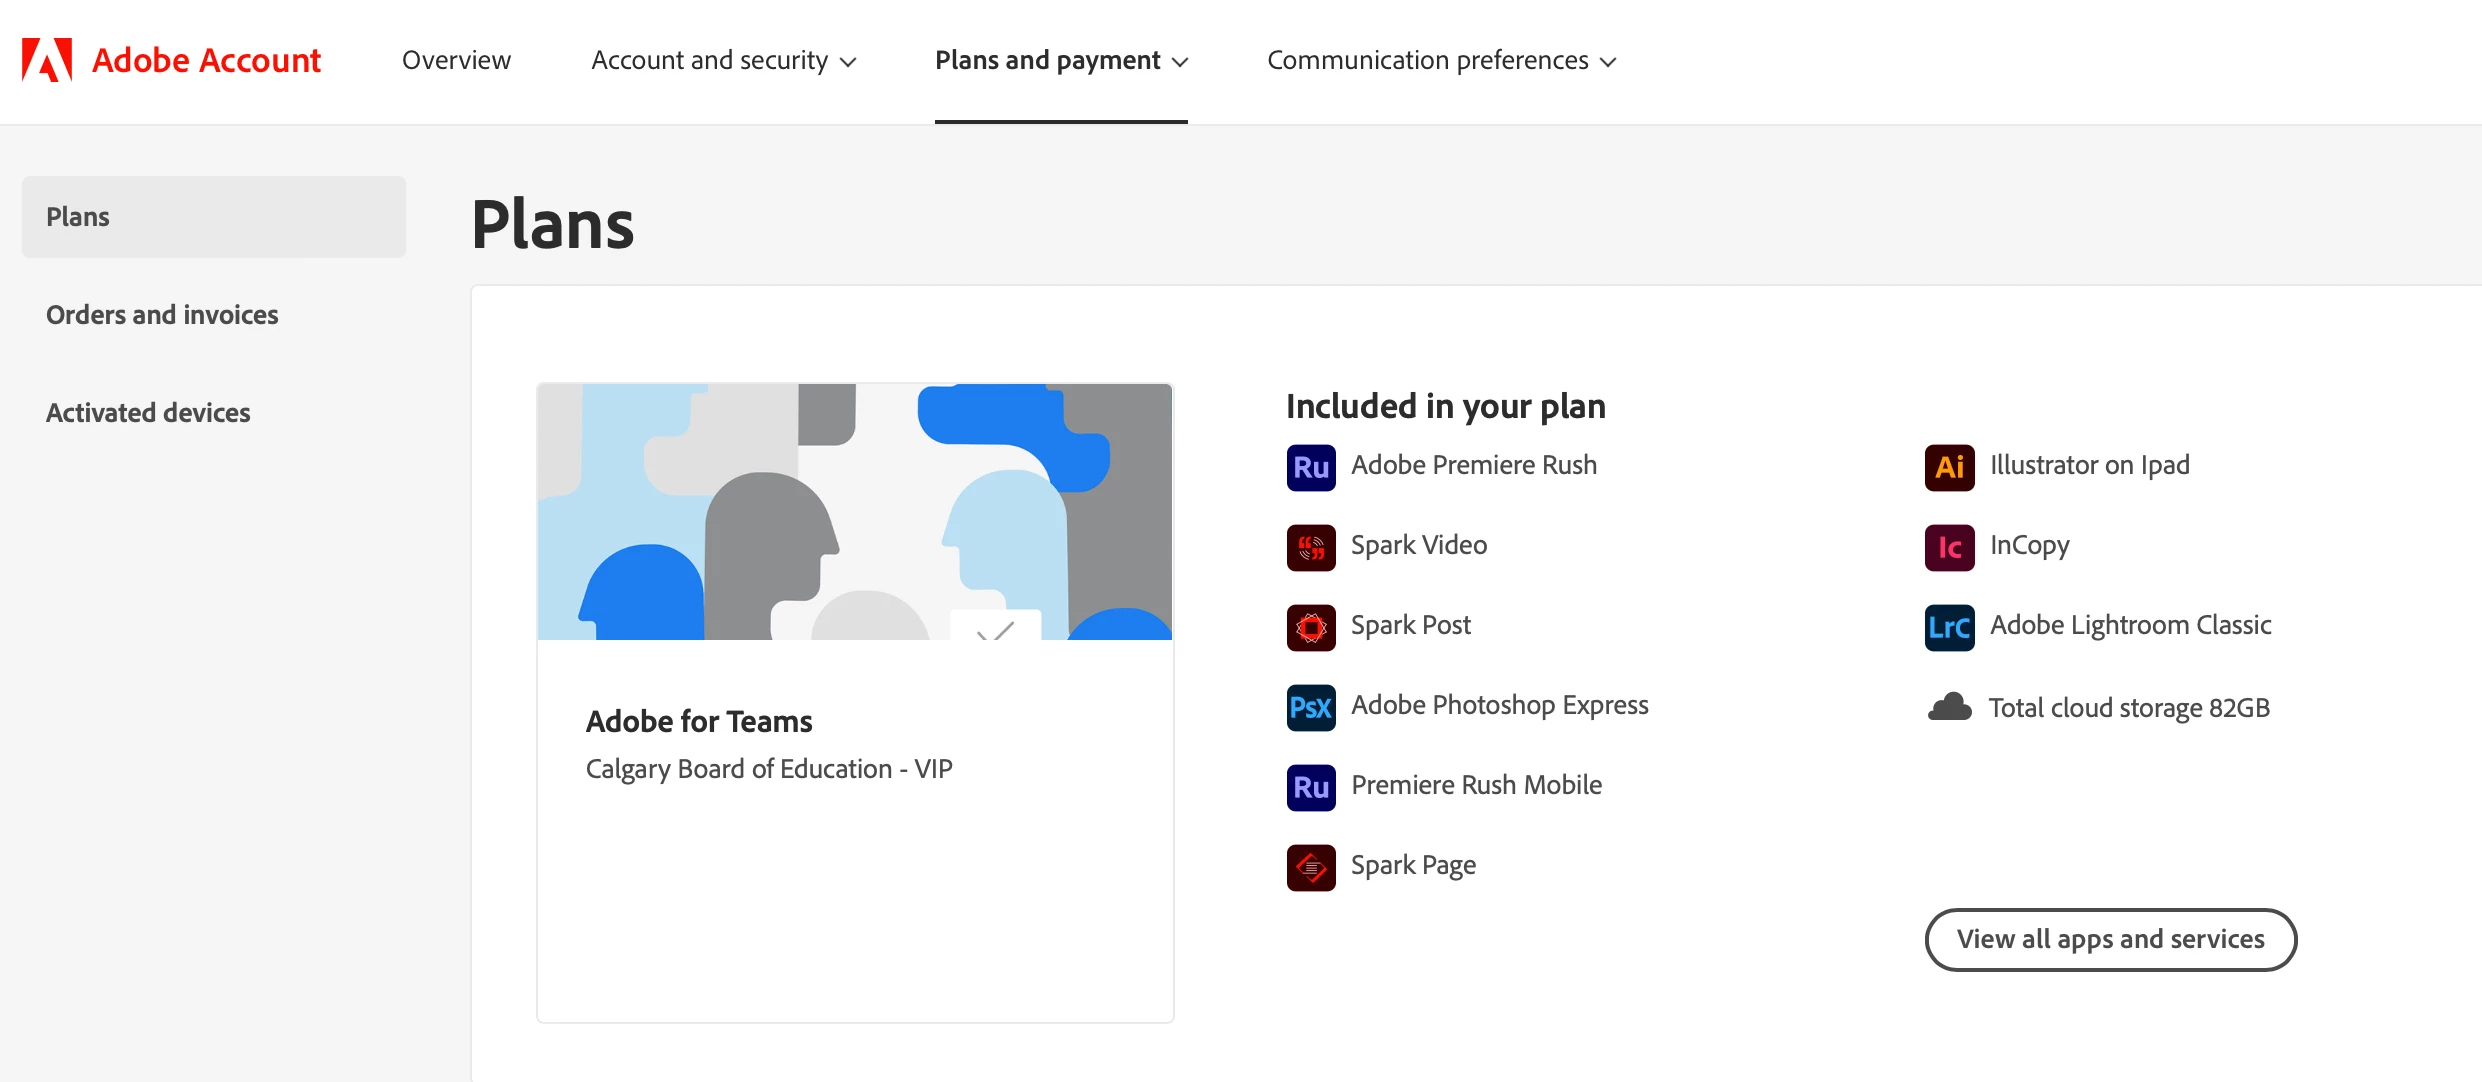This screenshot has width=2482, height=1082.
Task: Click the Spark Video icon
Action: [x=1310, y=547]
